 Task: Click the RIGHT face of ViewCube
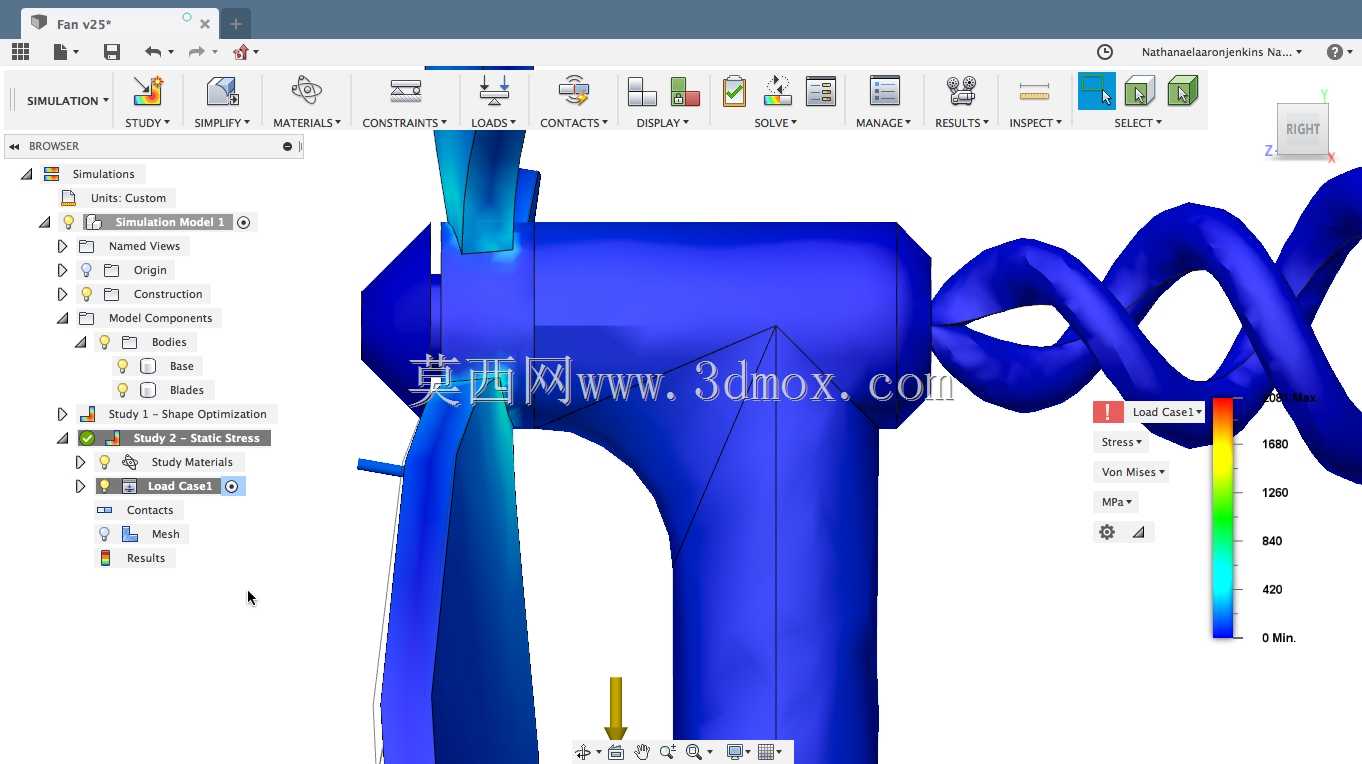1303,129
